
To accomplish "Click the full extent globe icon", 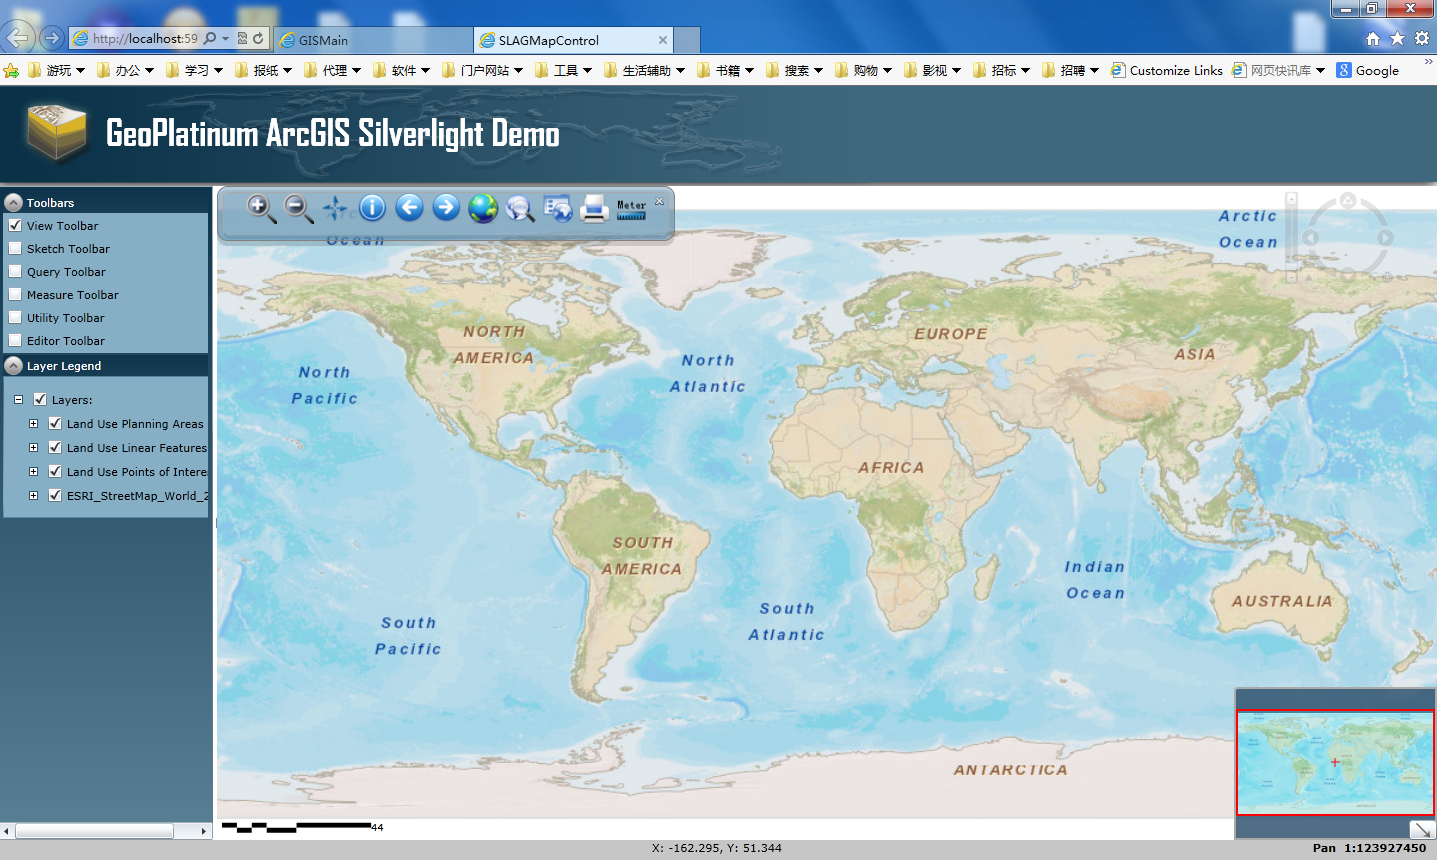I will 483,208.
